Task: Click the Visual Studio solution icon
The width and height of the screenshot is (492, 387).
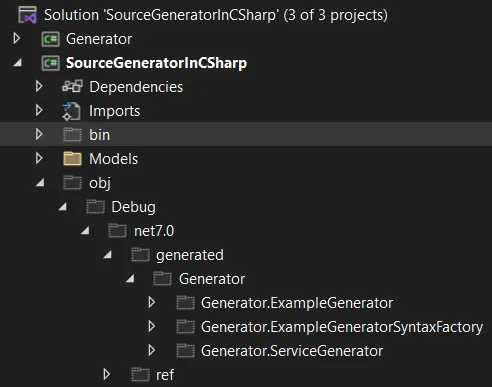Action: point(27,15)
